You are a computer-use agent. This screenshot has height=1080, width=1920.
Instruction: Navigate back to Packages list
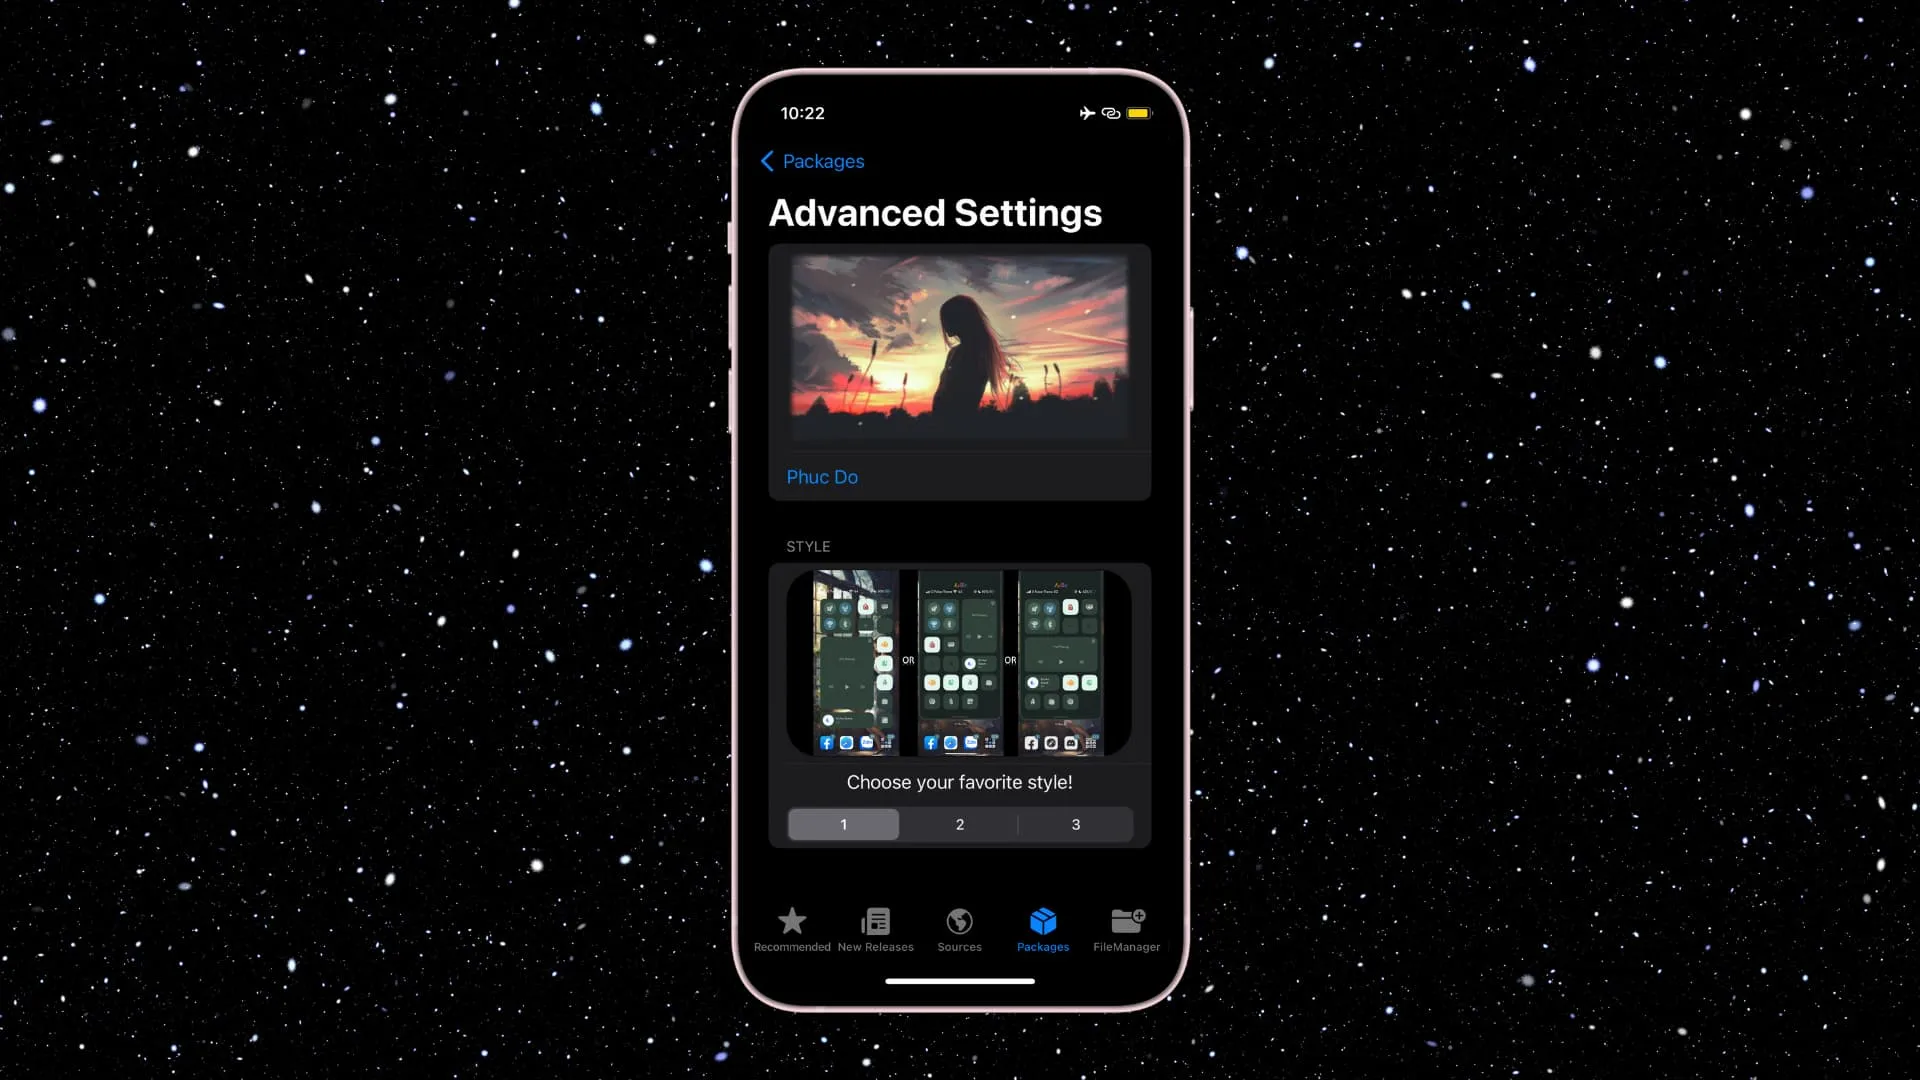click(812, 160)
